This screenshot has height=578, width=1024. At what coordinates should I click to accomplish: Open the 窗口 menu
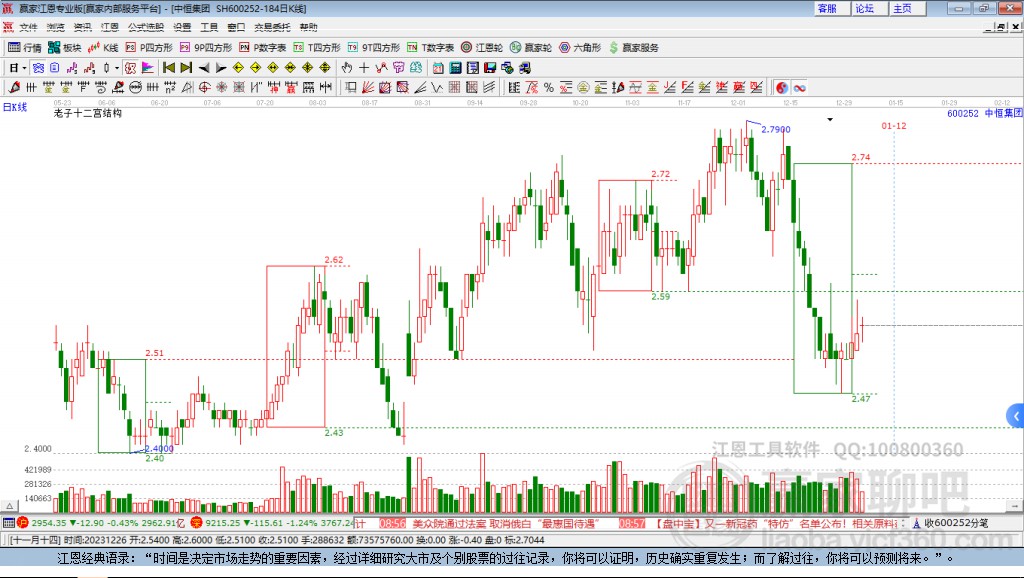pyautogui.click(x=236, y=27)
